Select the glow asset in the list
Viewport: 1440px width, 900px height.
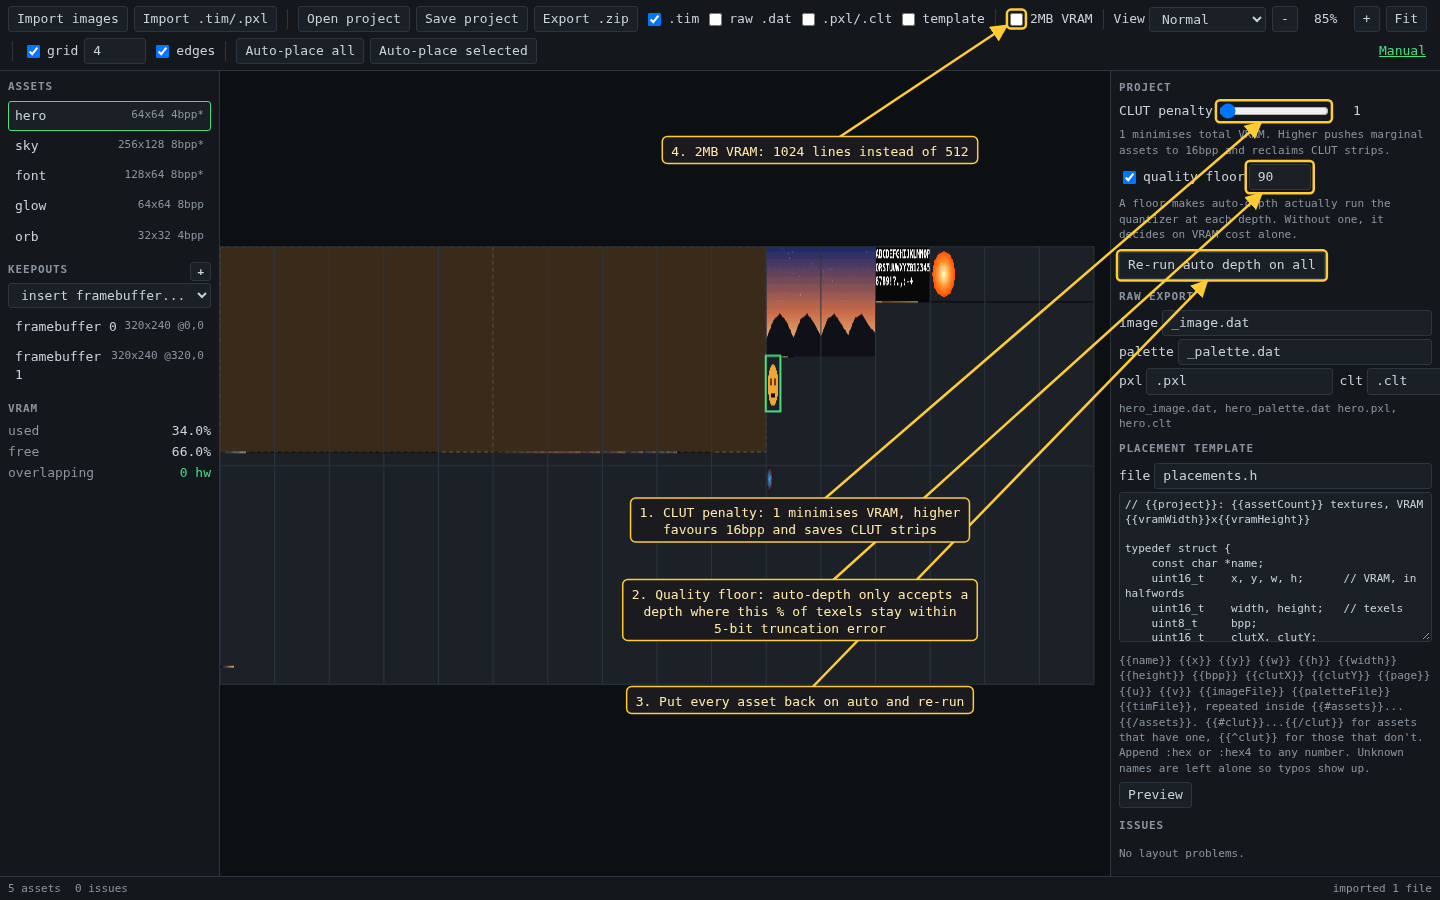pos(109,206)
